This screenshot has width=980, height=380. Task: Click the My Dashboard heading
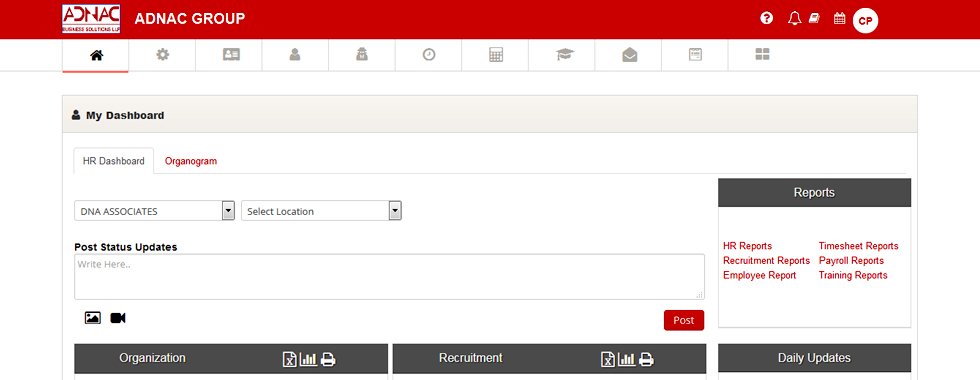pos(125,116)
